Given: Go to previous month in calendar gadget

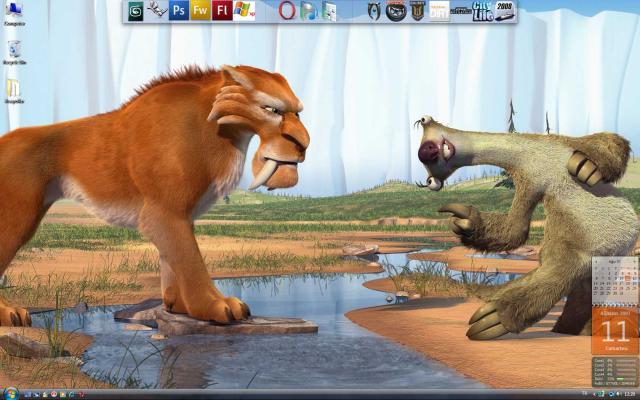Looking at the screenshot, I should pyautogui.click(x=596, y=262).
